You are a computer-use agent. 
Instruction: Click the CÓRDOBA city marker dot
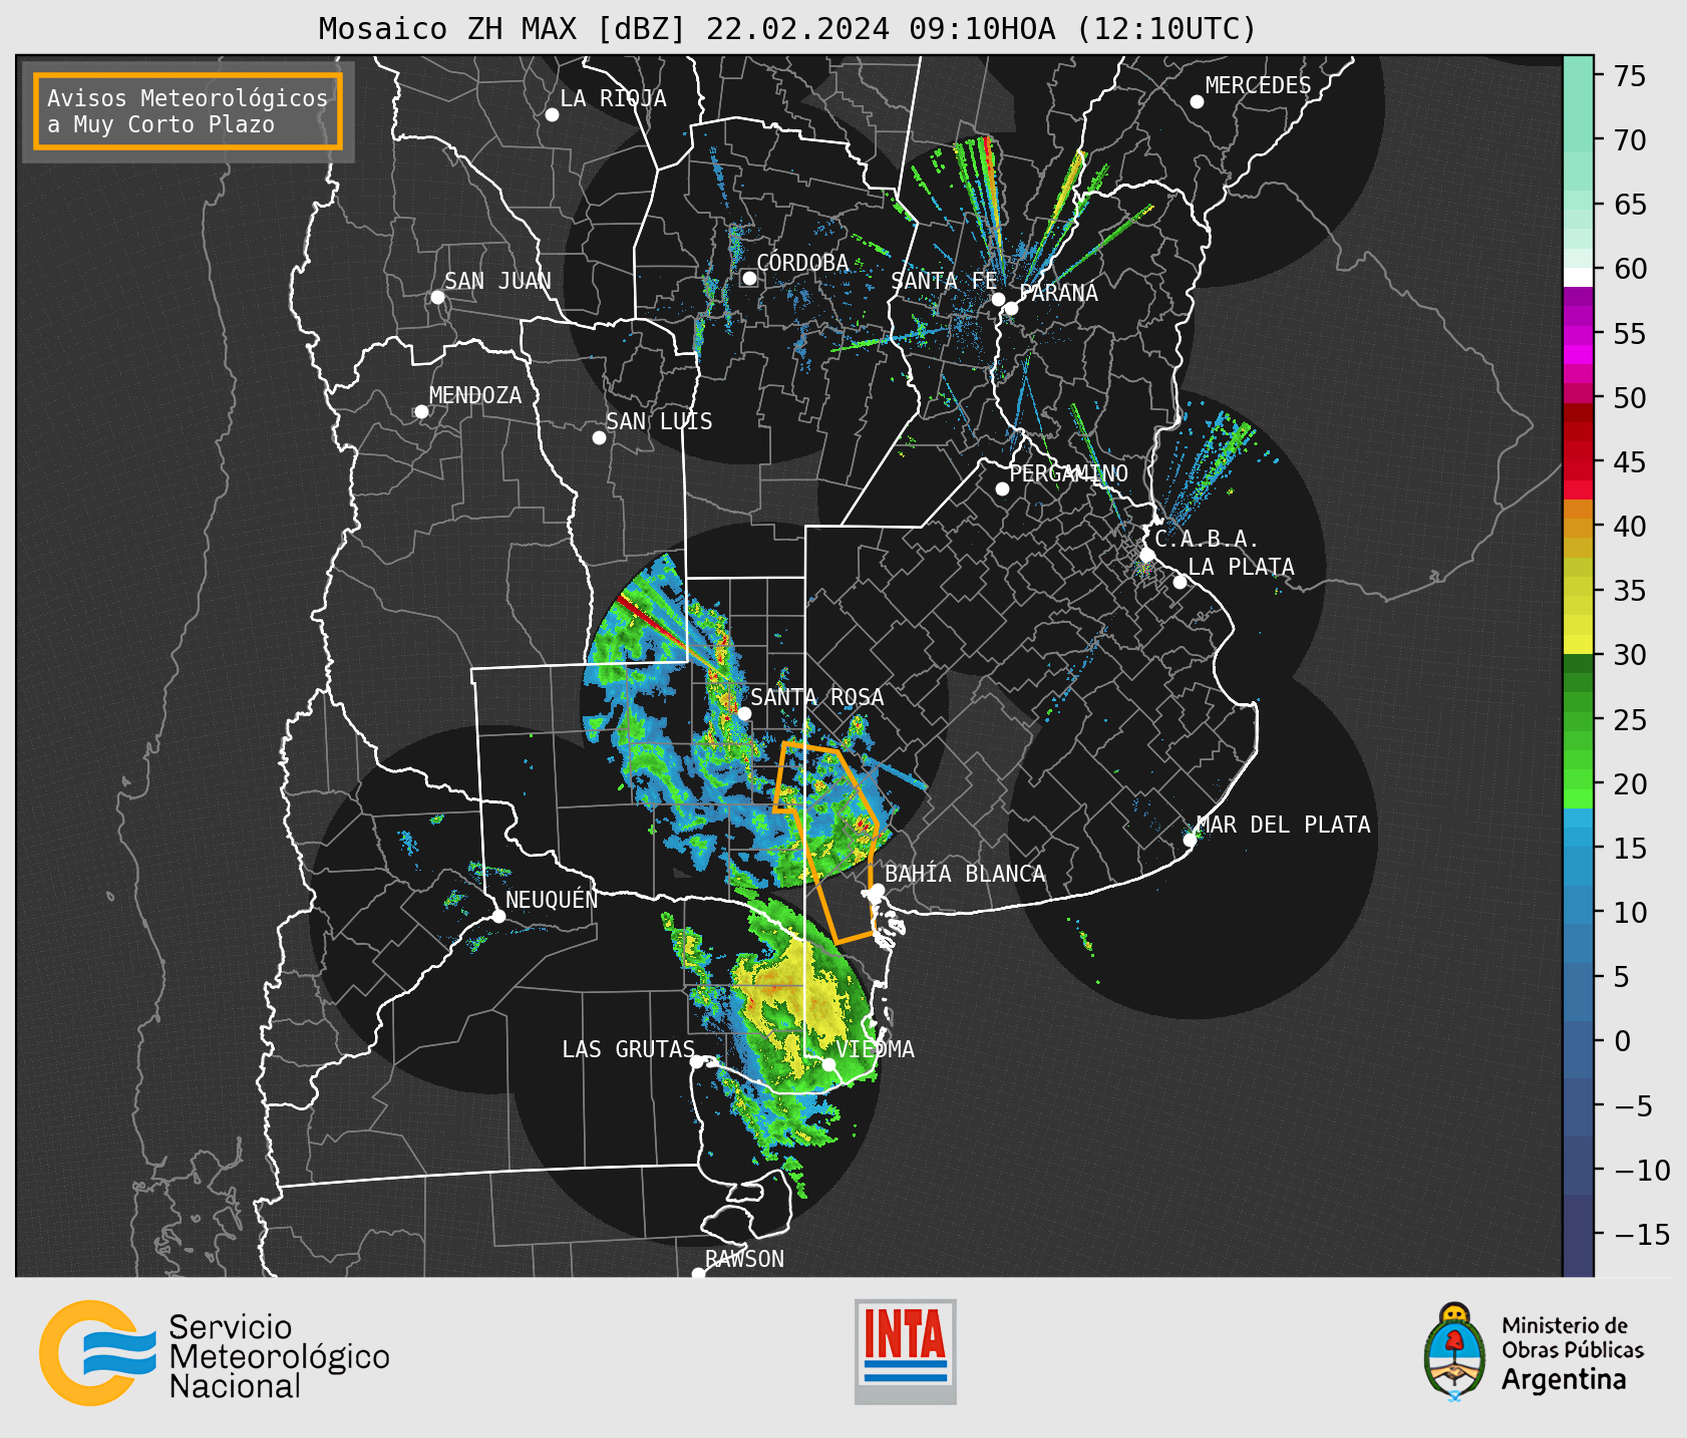click(749, 278)
